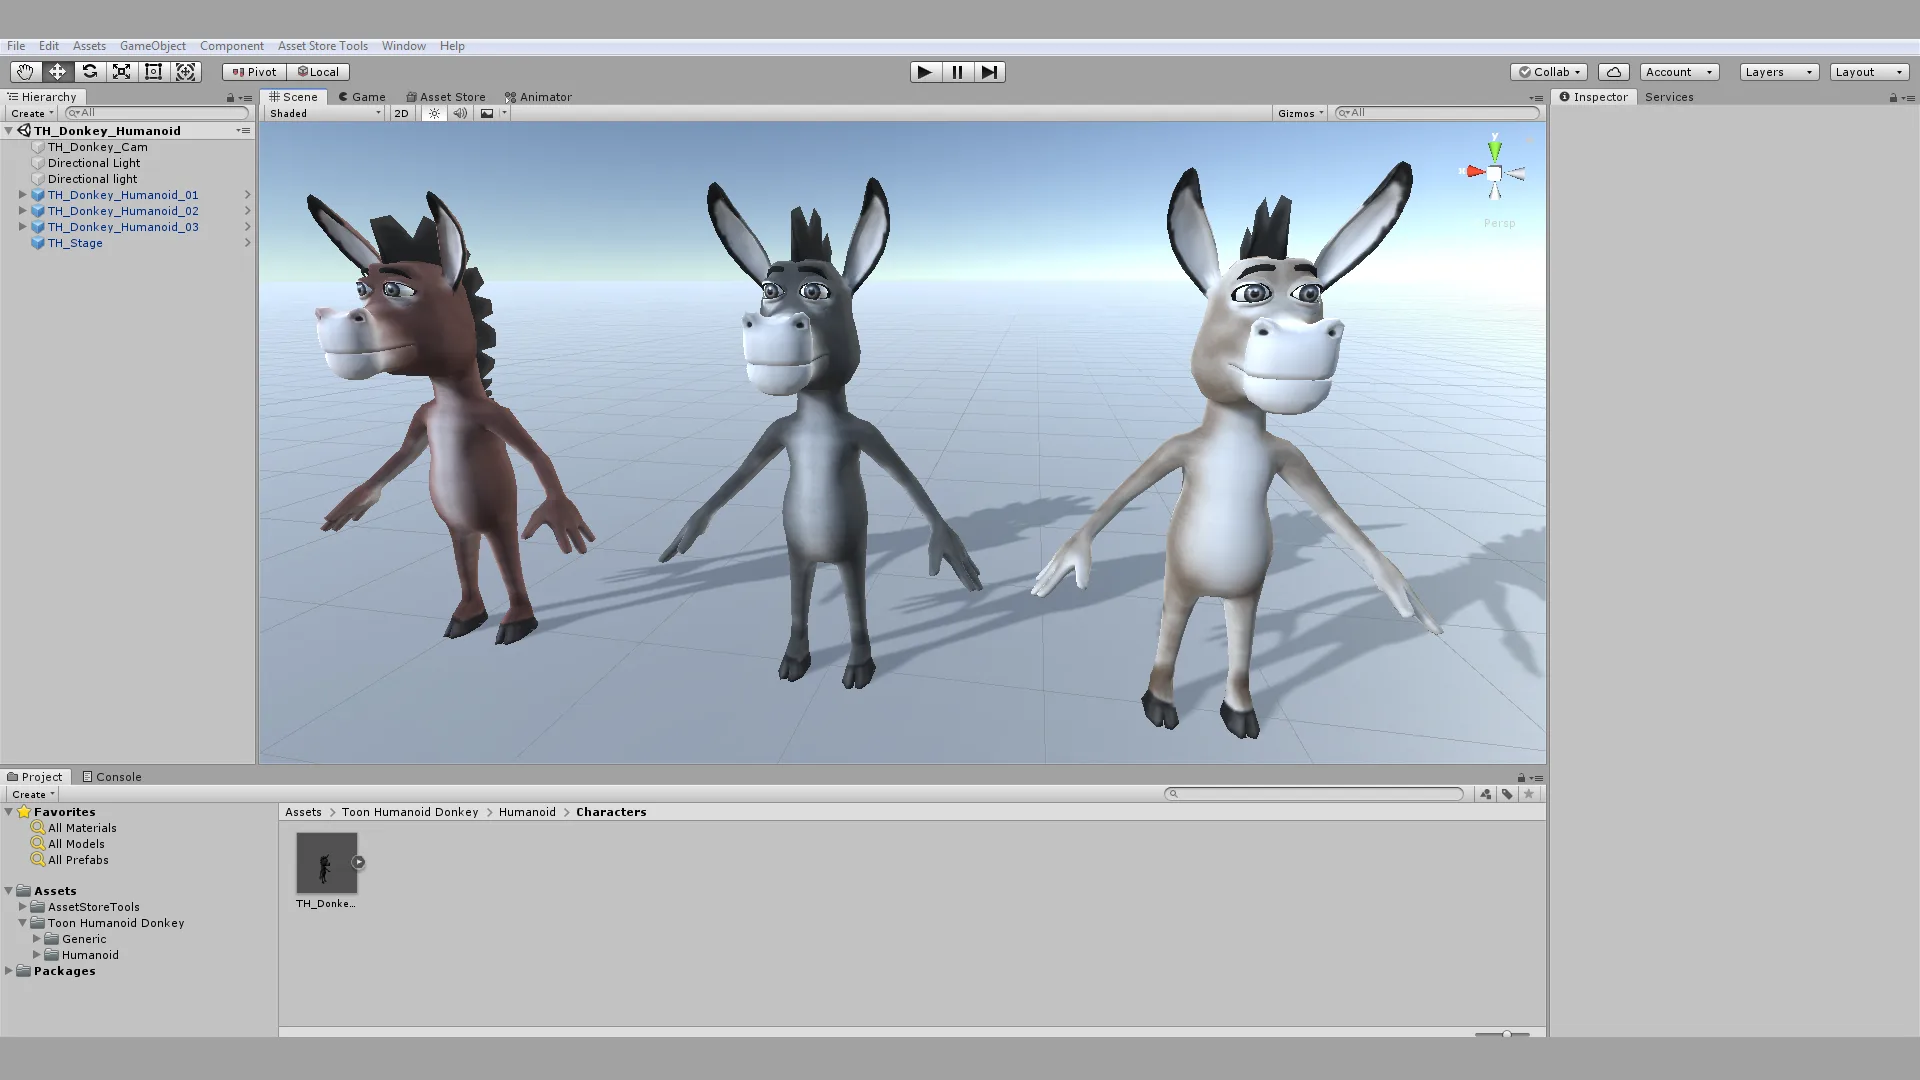Select TH_Stage in the Hierarchy

75,243
